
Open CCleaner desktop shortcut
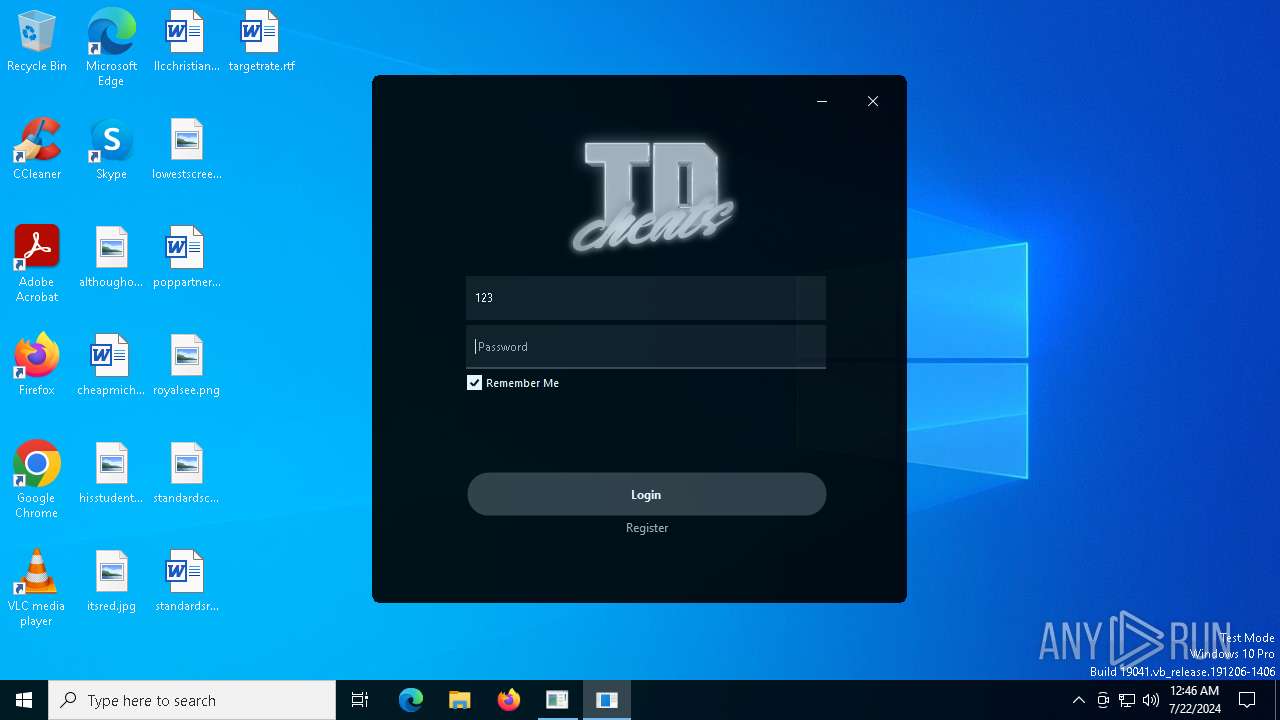[x=37, y=150]
